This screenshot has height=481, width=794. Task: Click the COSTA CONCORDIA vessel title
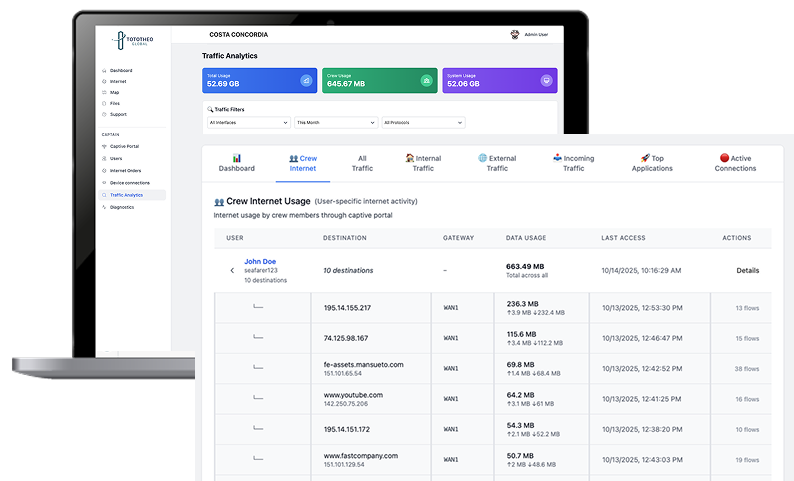pyautogui.click(x=239, y=34)
